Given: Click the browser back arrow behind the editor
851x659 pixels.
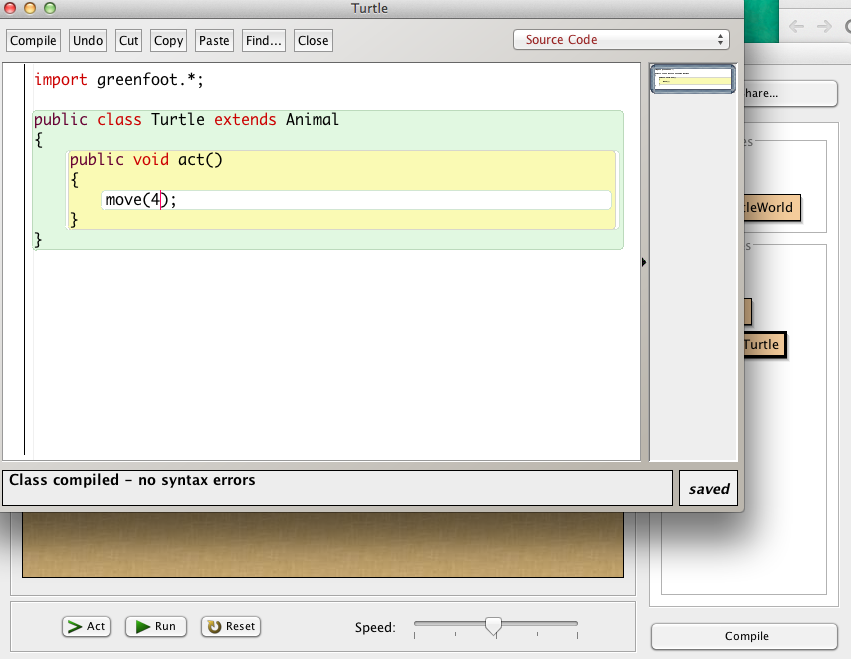Looking at the screenshot, I should click(x=796, y=26).
